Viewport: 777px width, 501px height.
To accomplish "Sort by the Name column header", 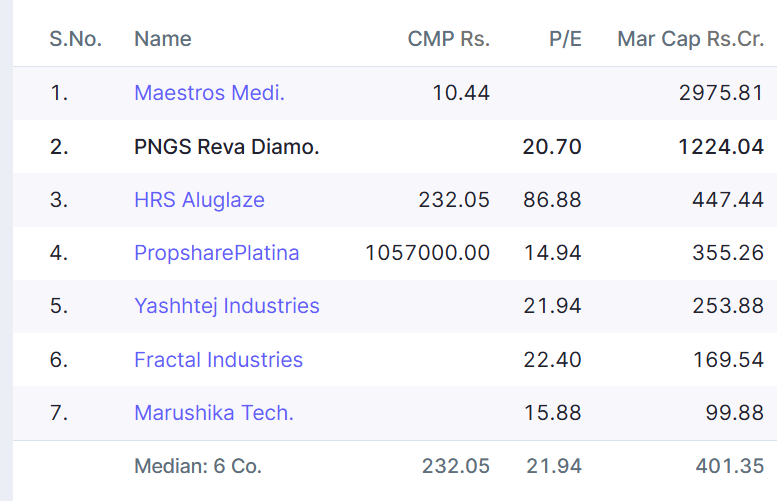I will coord(162,39).
